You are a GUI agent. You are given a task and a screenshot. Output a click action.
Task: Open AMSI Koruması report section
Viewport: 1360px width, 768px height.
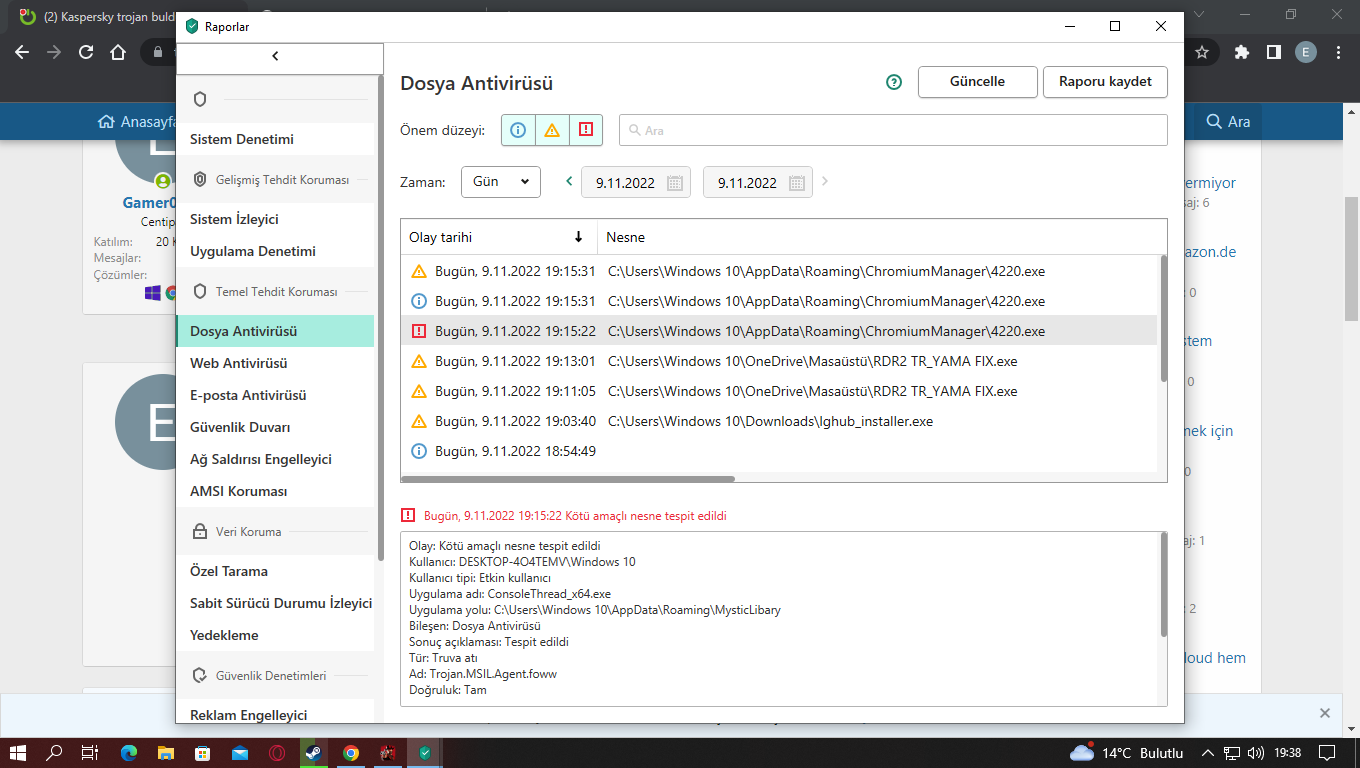pyautogui.click(x=275, y=491)
